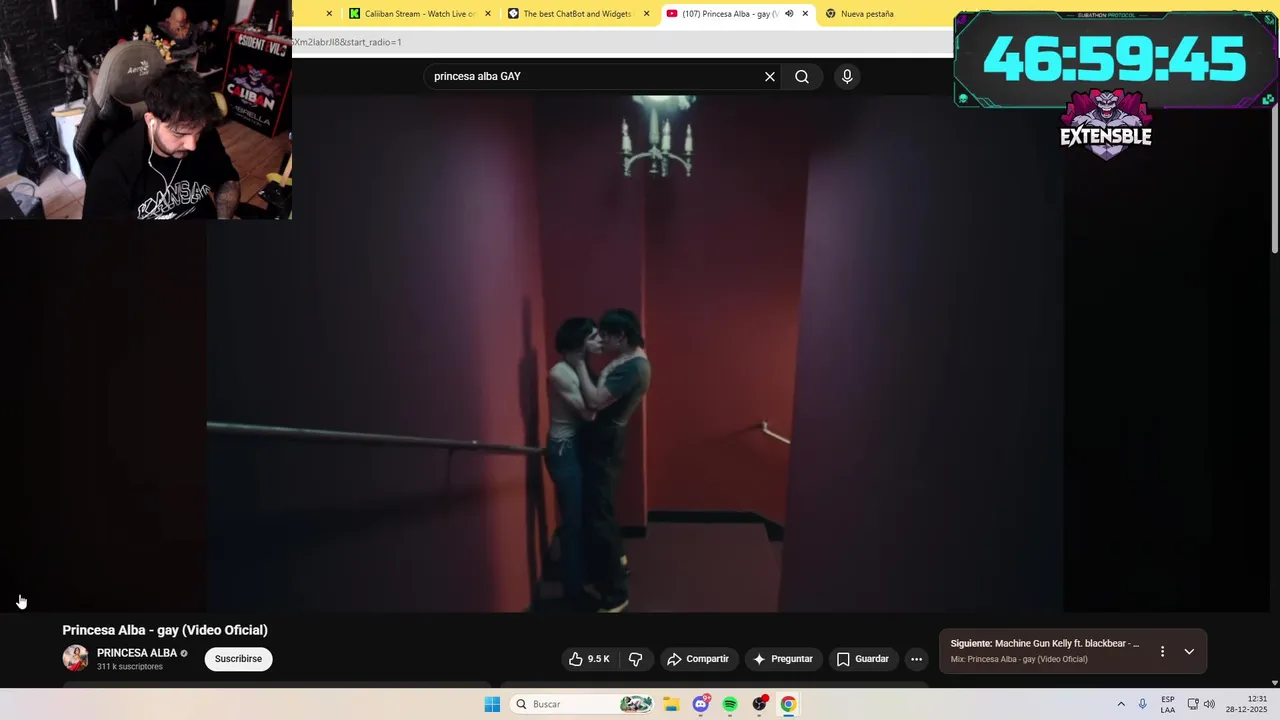This screenshot has width=1280, height=720.
Task: Open Discord from the taskbar
Action: 701,704
